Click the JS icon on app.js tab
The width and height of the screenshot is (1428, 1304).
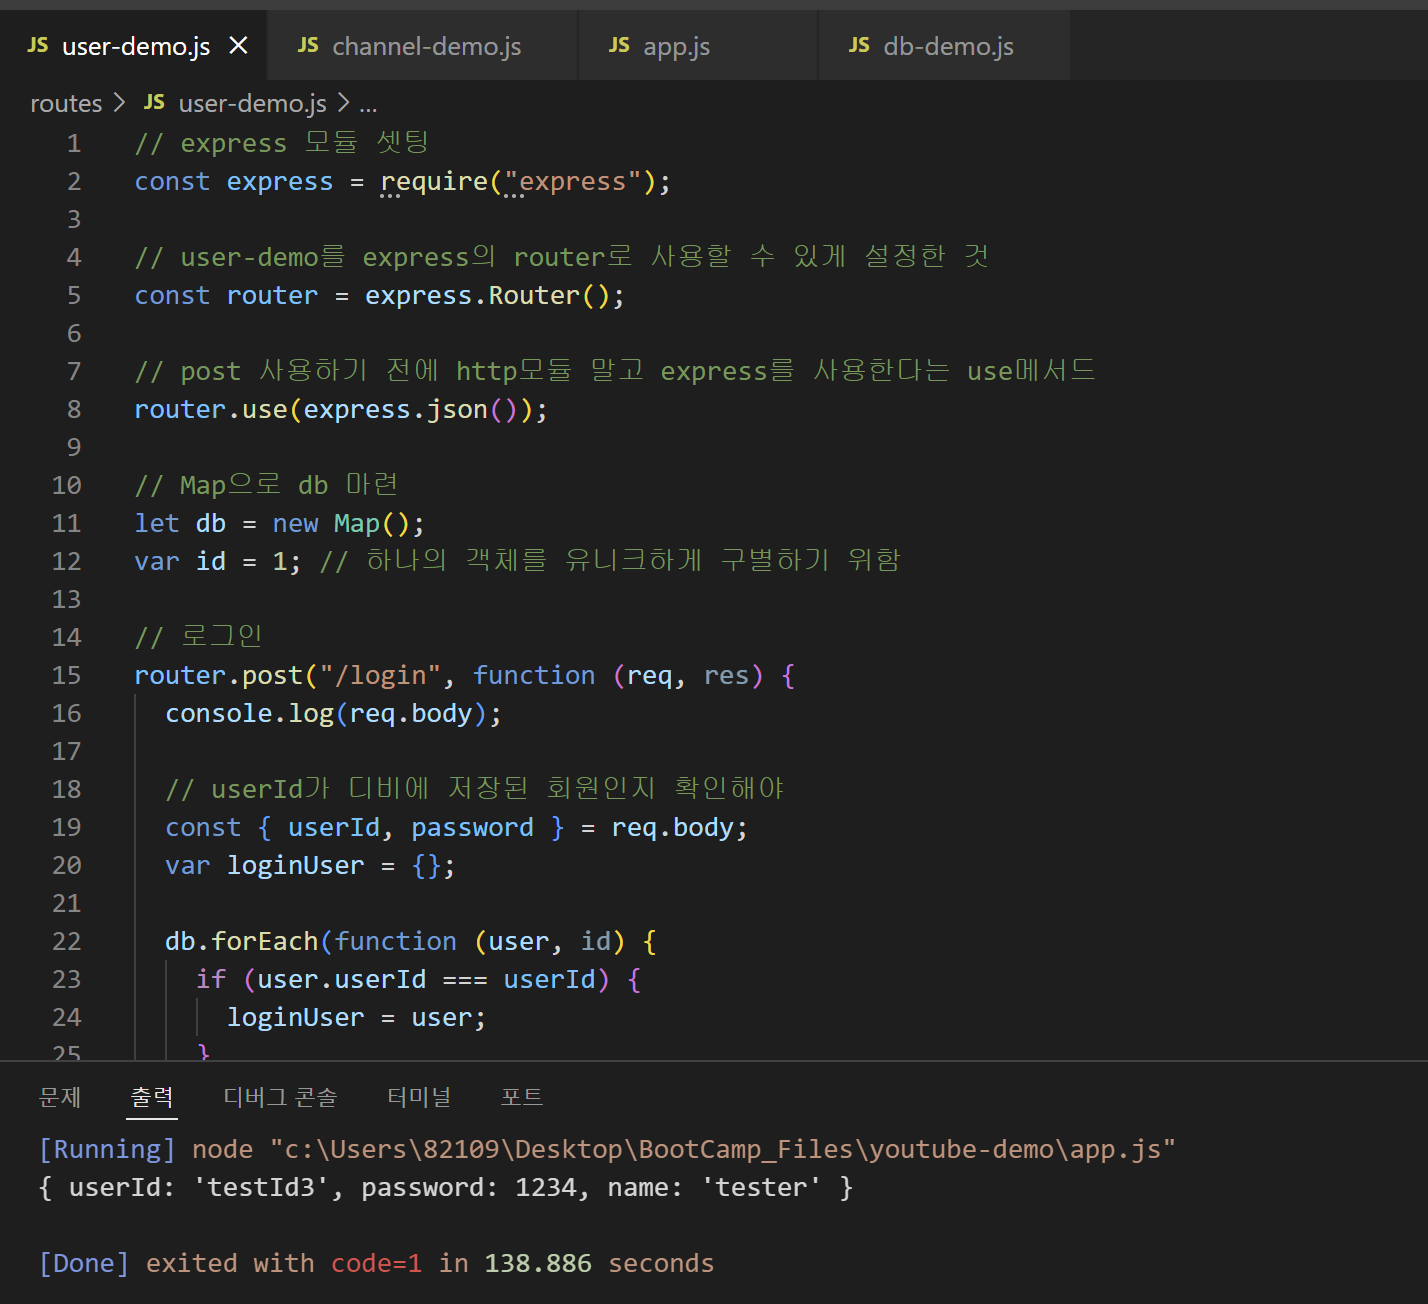tap(619, 46)
